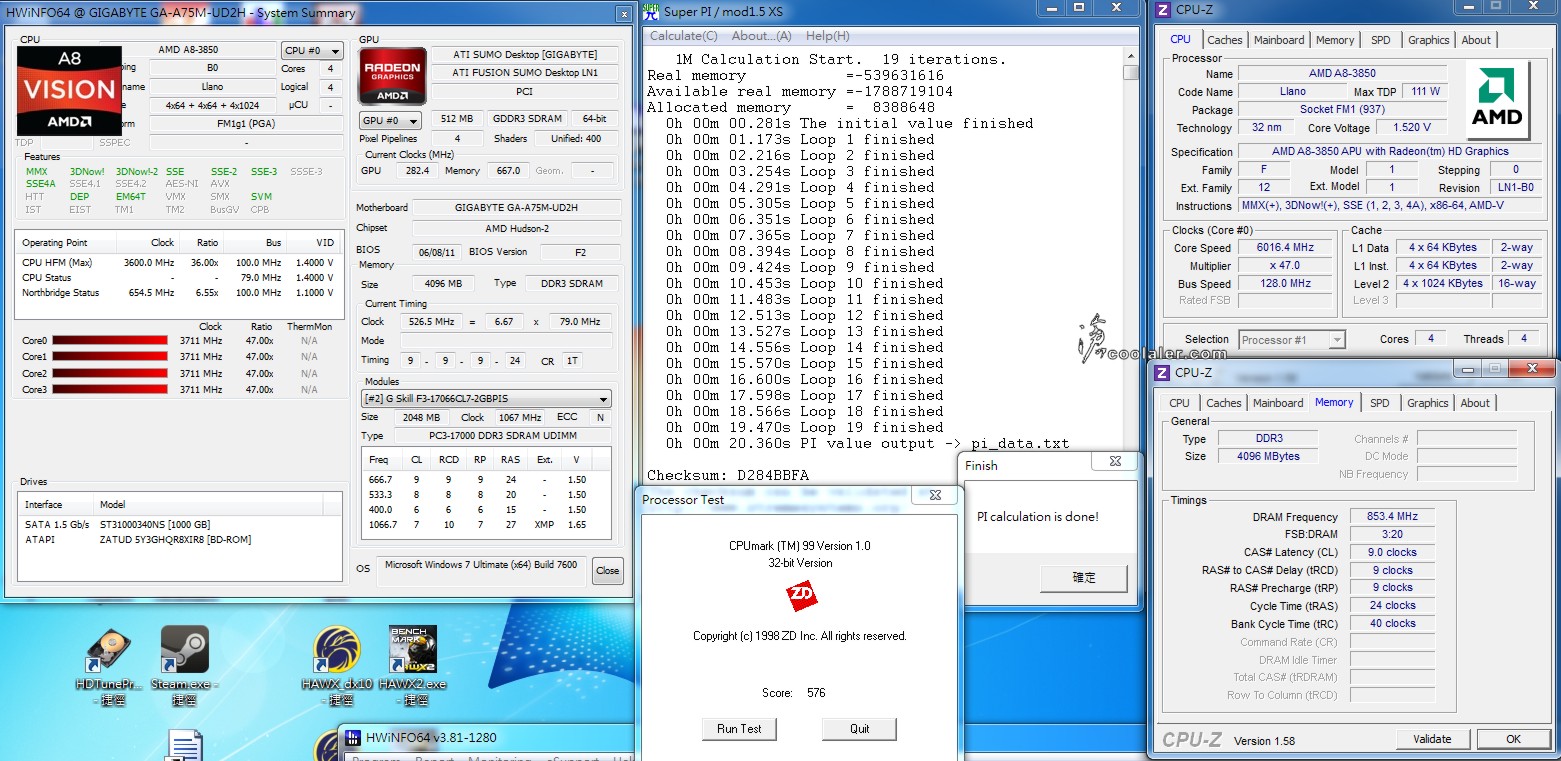Click the CPU-Z title icon in the CPU window
1561x761 pixels.
1162,10
